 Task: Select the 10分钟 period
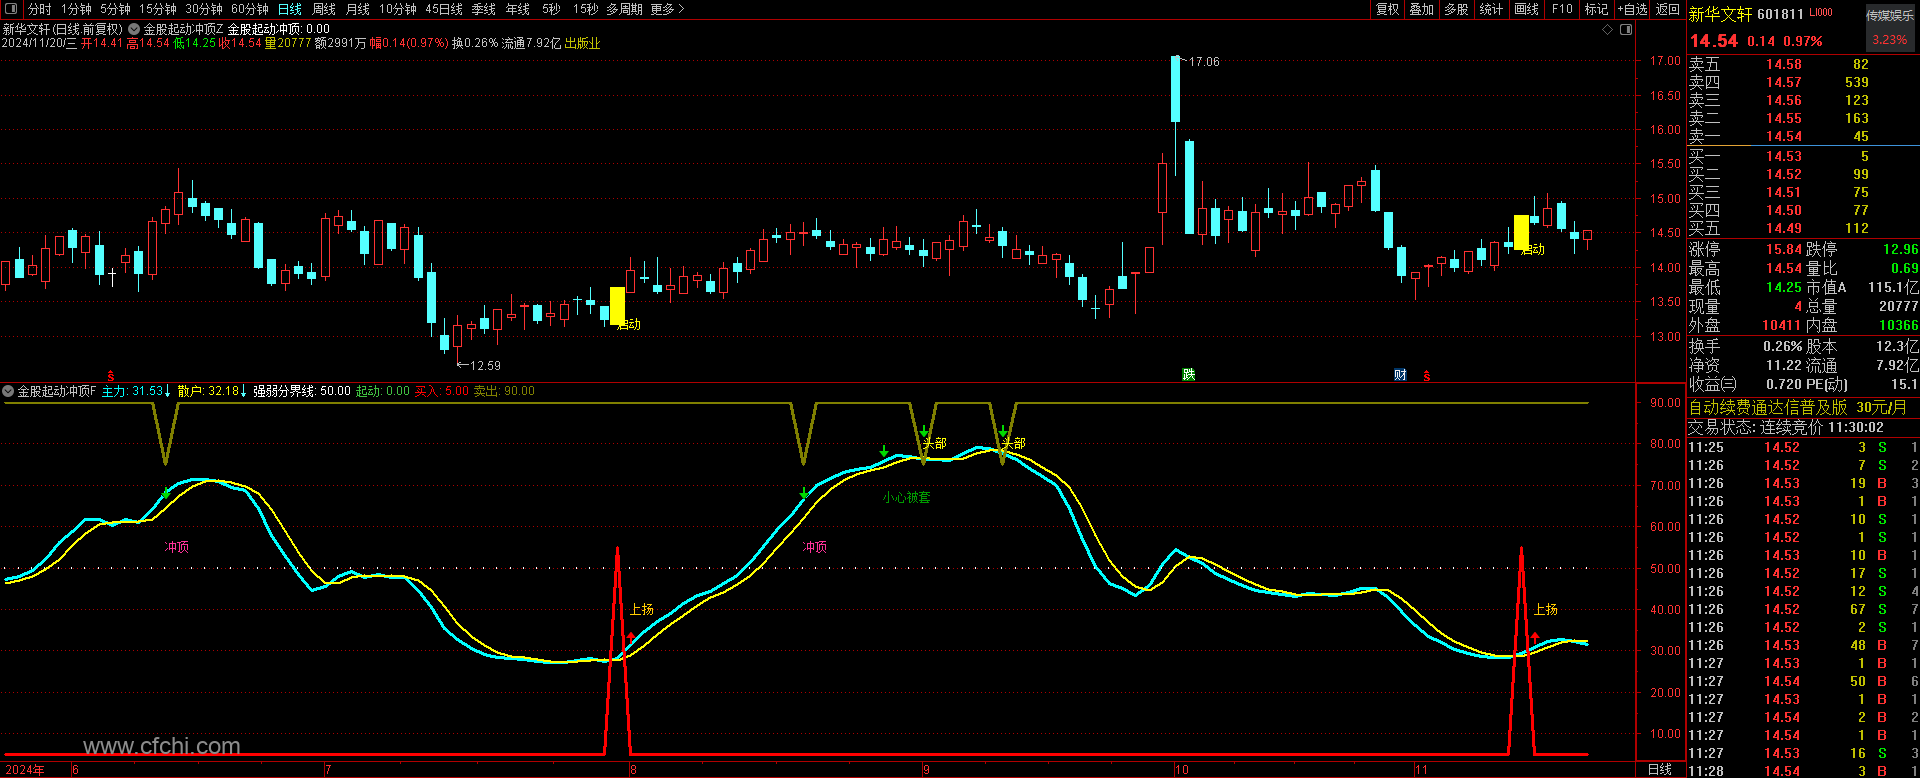click(x=397, y=9)
